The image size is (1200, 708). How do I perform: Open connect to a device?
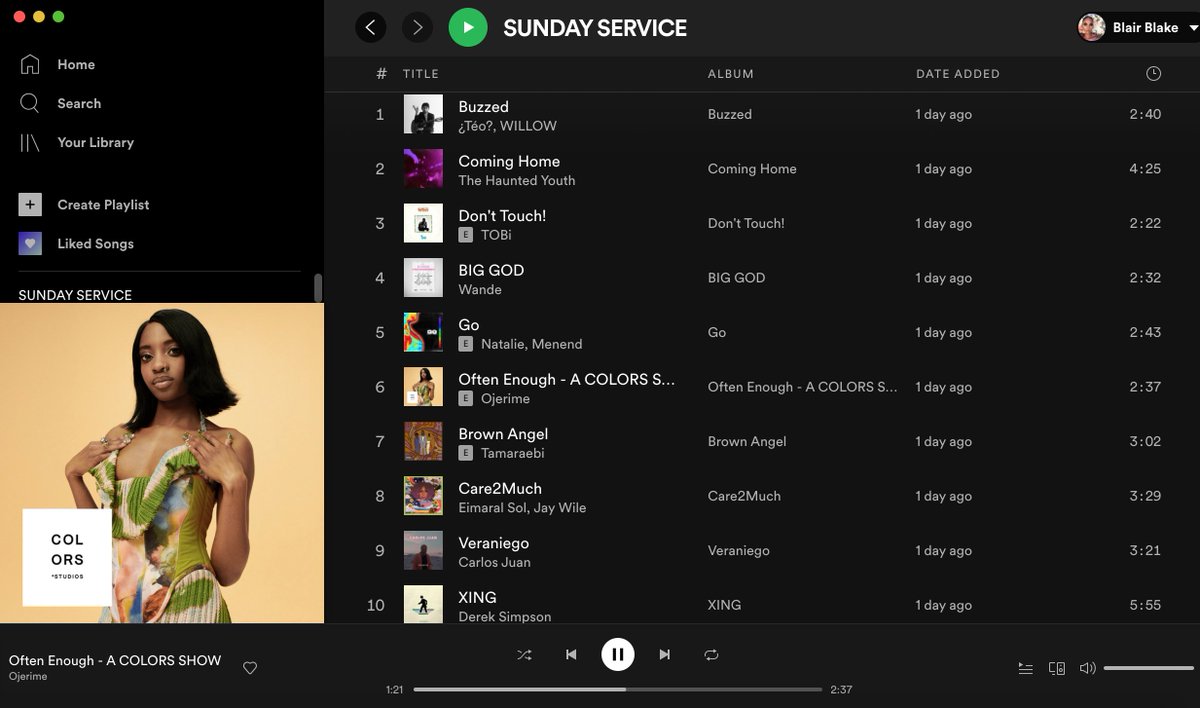point(1056,668)
